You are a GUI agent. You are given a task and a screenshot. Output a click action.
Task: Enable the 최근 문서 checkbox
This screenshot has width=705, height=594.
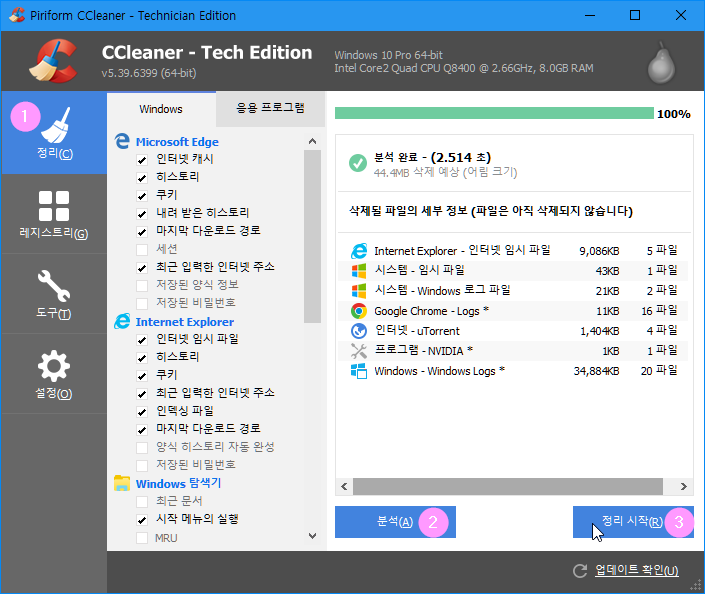coord(142,501)
